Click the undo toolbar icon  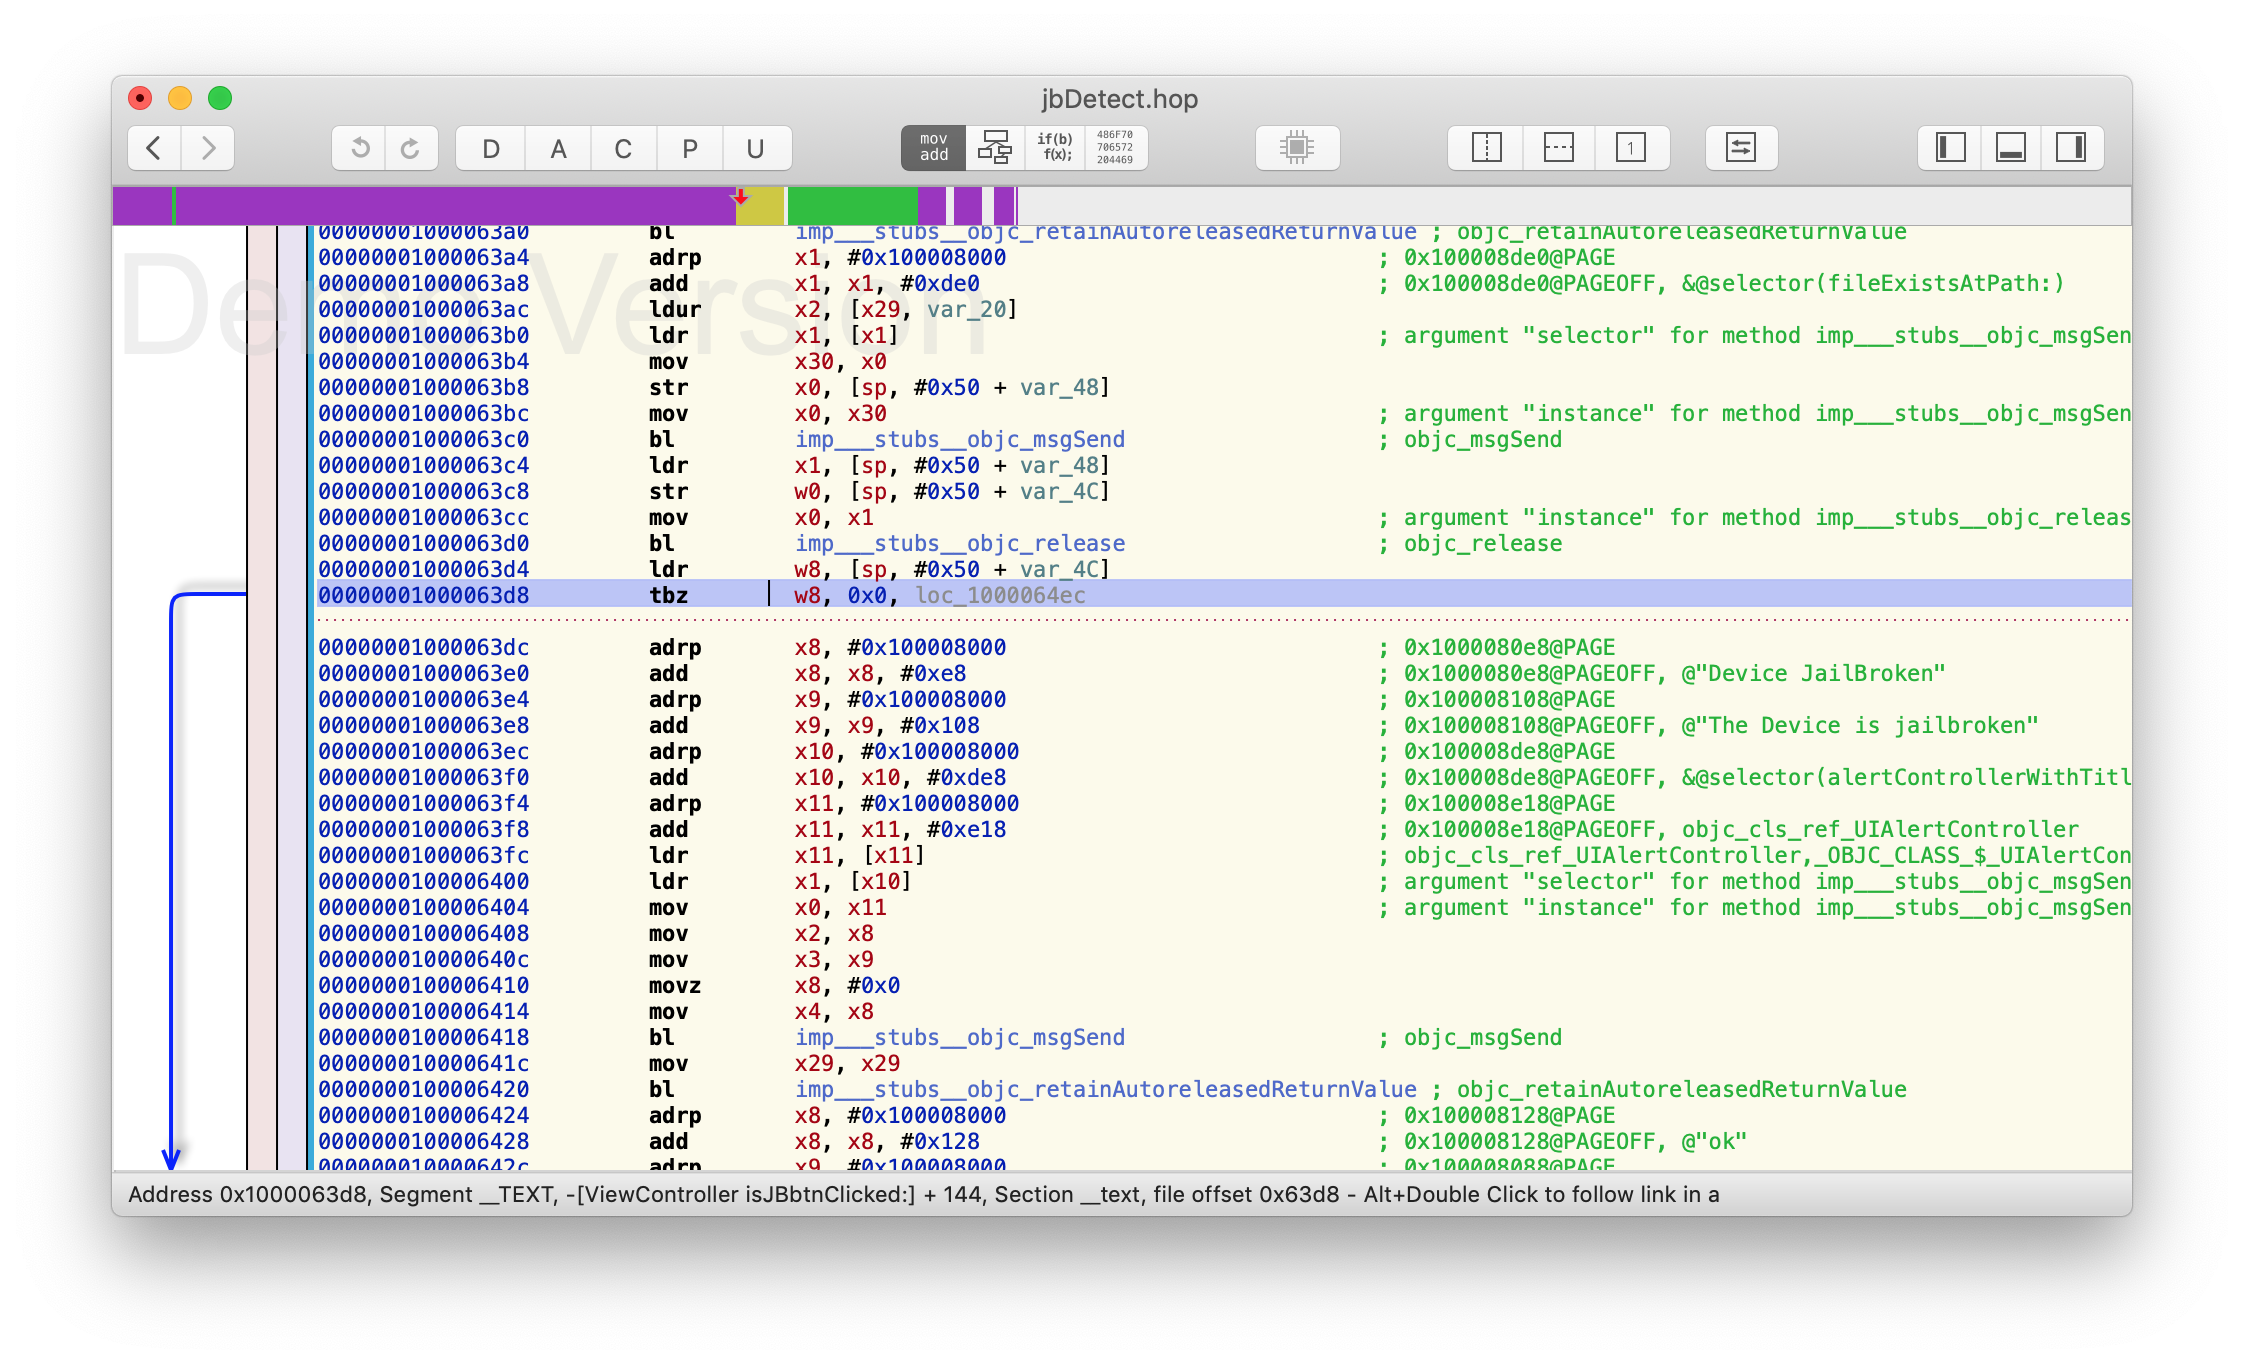click(x=359, y=148)
